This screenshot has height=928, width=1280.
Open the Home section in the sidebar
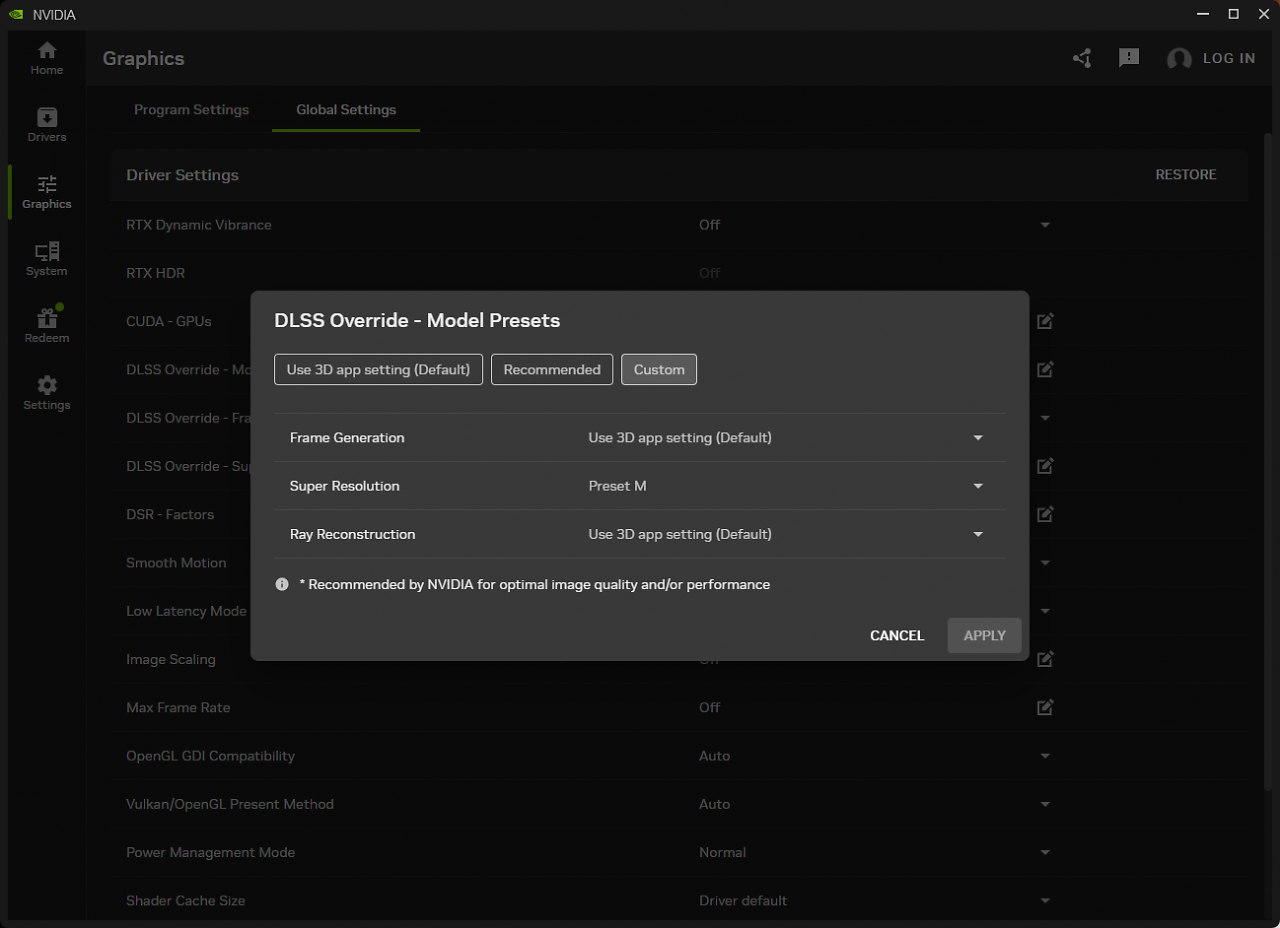click(x=46, y=59)
